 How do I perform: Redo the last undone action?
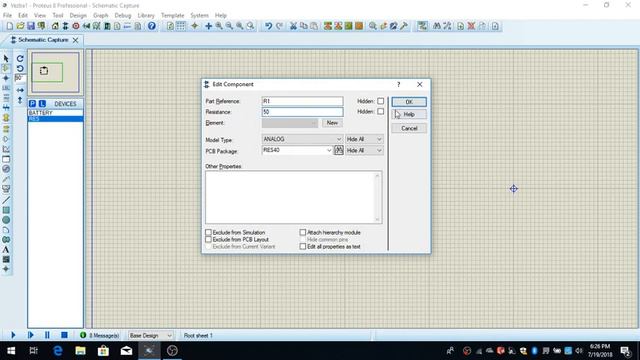[279, 26]
